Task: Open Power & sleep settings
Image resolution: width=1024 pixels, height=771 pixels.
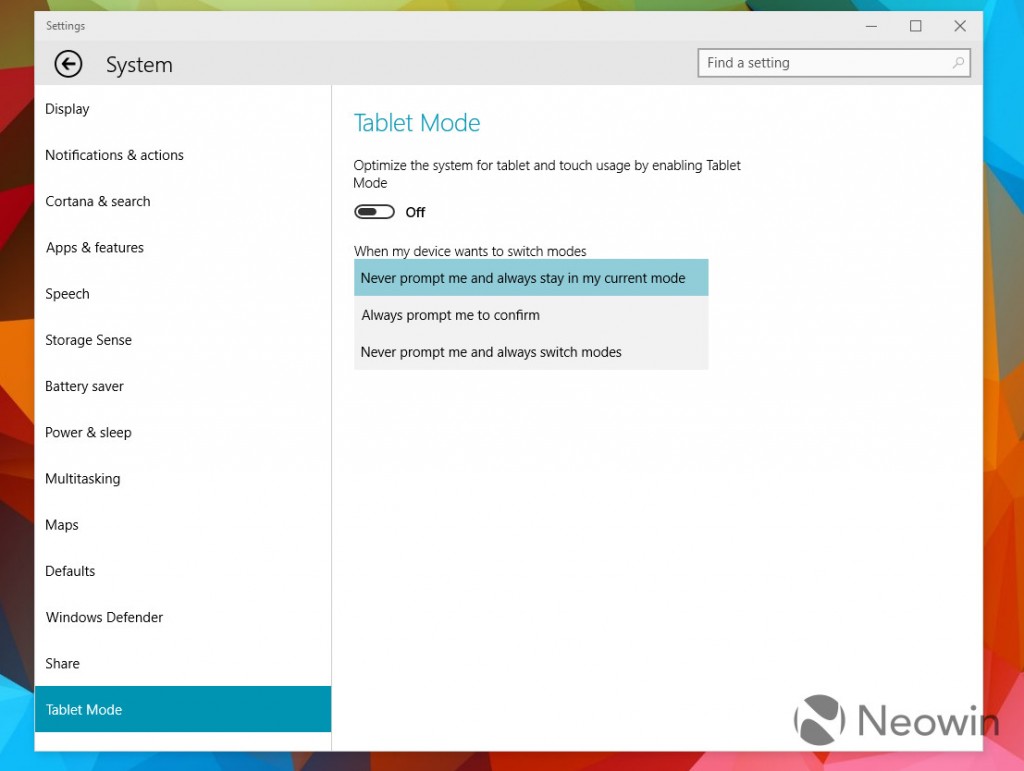Action: 88,432
